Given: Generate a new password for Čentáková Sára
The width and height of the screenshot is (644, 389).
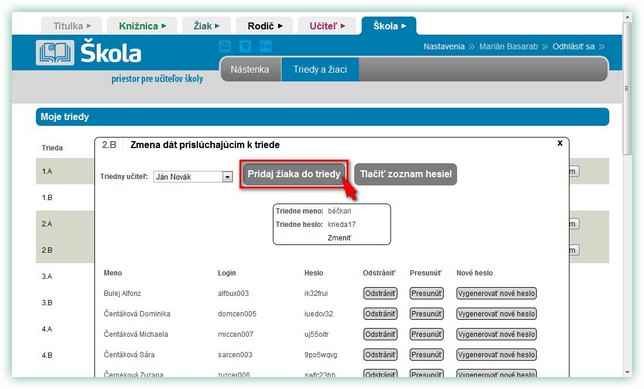Looking at the screenshot, I should pos(497,355).
